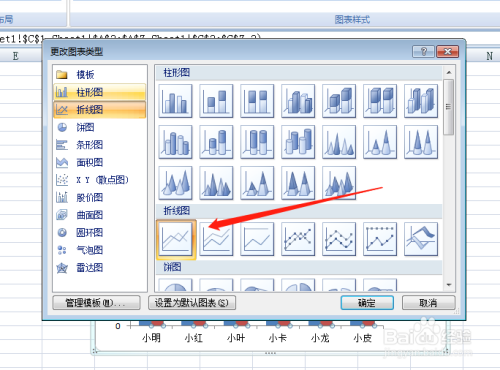
Task: Click the chart gallery scroll-up arrow
Action: tap(449, 72)
